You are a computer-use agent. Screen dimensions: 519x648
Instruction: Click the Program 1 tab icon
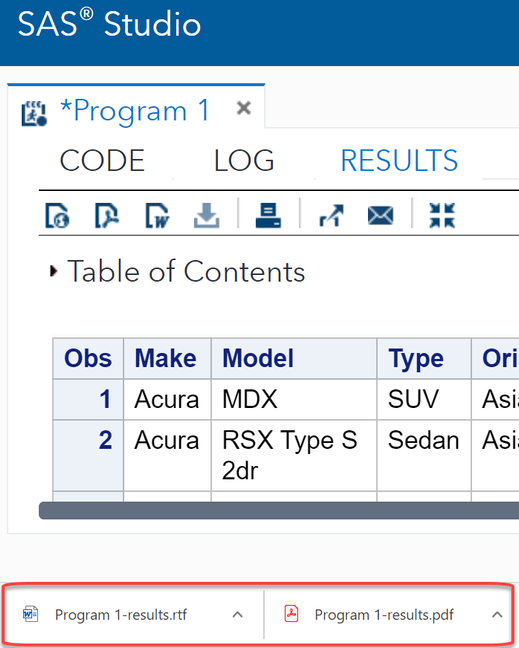[x=34, y=113]
